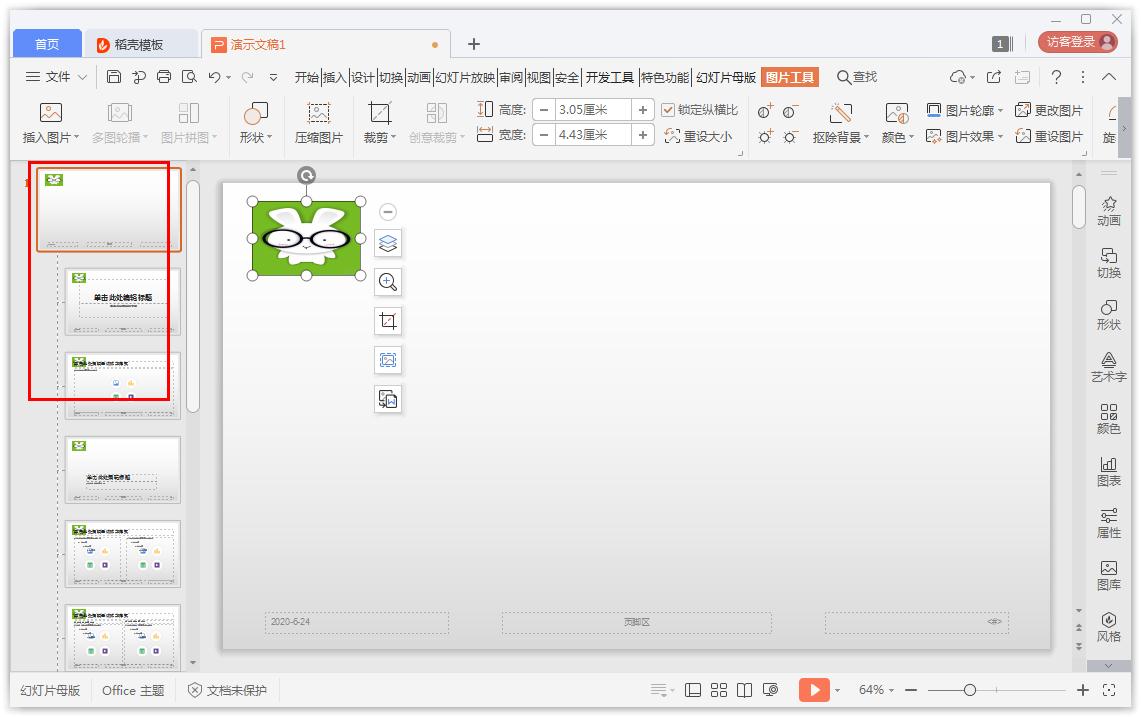The height and width of the screenshot is (717, 1141).
Task: Click the Help question mark icon
Action: tap(1056, 76)
